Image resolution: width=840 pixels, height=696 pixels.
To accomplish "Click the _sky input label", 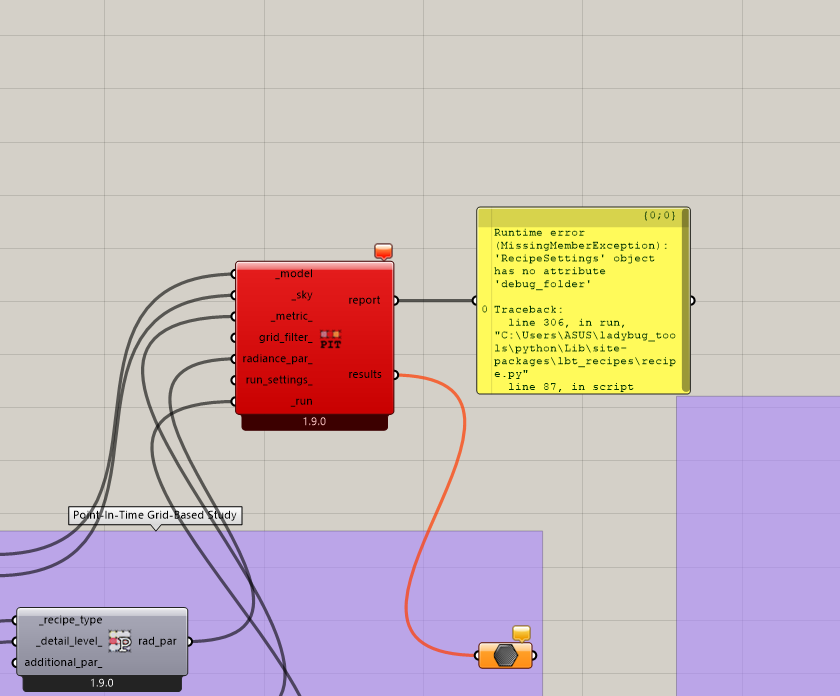I will 301,295.
